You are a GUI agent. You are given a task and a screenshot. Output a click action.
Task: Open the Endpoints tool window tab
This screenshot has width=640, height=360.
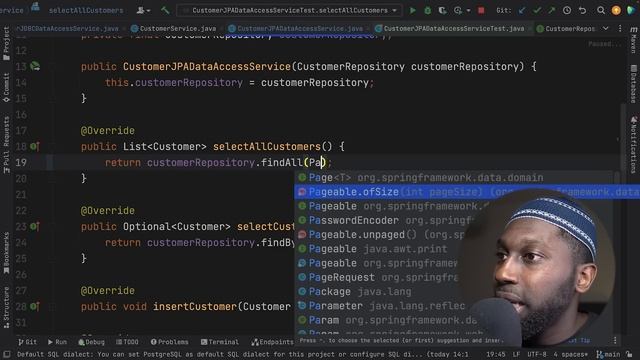tap(273, 342)
